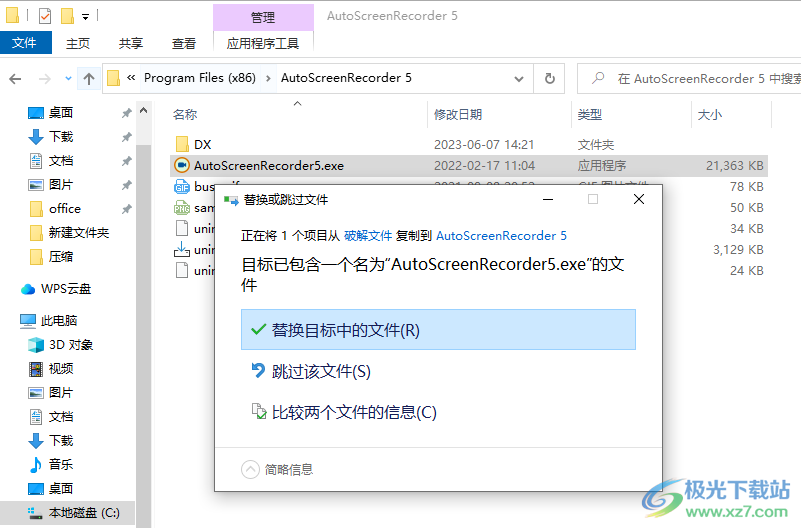The image size is (801, 528).
Task: Open 音乐 folder under 此电脑
Action: pyautogui.click(x=61, y=464)
